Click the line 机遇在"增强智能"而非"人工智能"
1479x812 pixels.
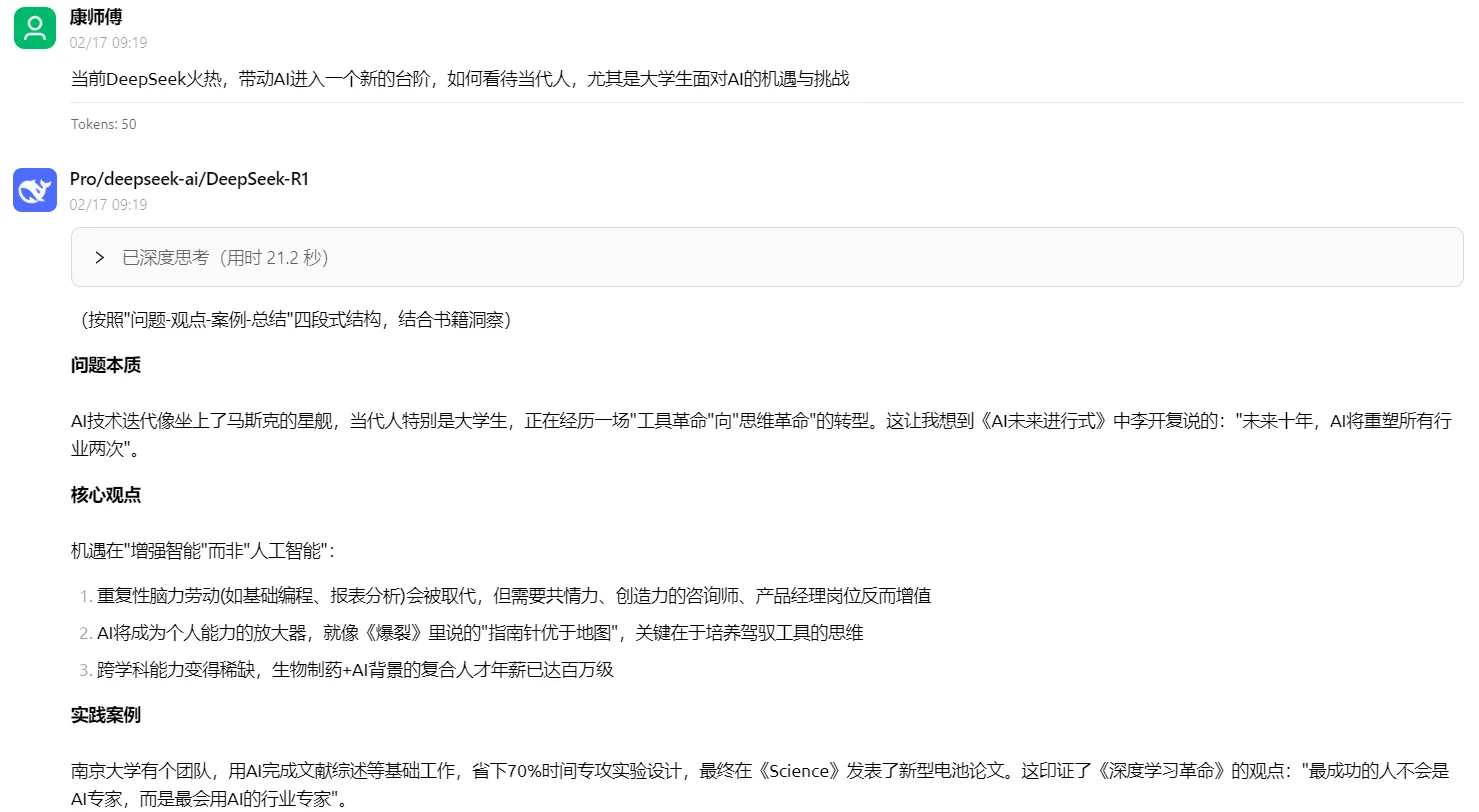pyautogui.click(x=203, y=551)
